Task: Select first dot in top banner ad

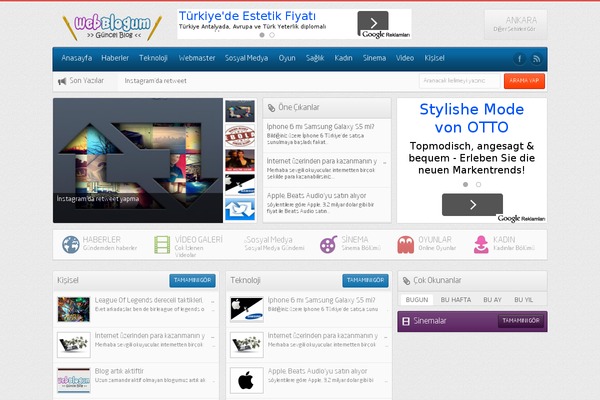Action: (x=262, y=35)
